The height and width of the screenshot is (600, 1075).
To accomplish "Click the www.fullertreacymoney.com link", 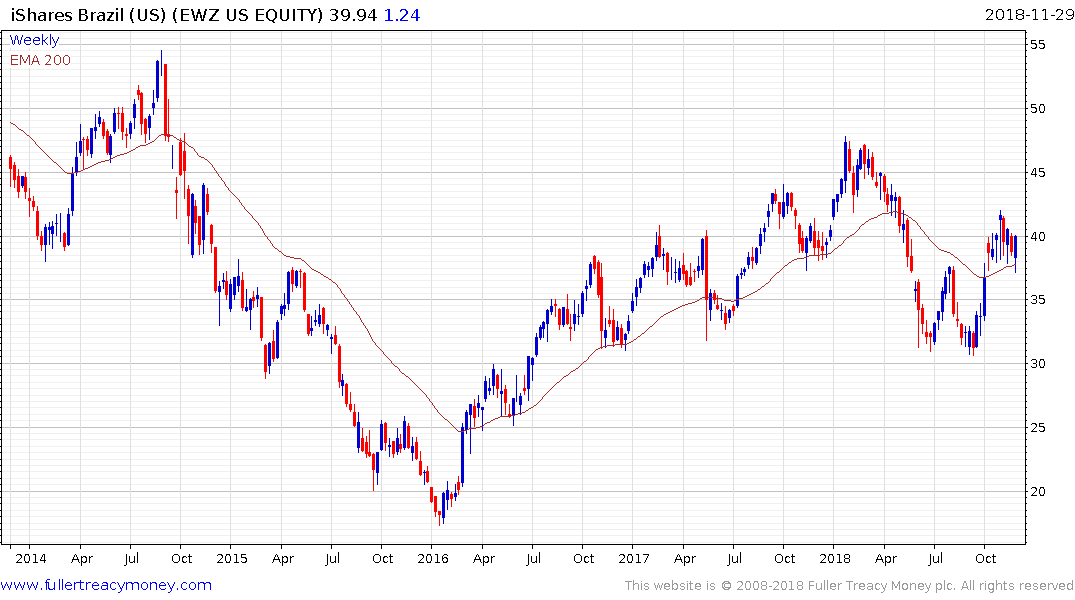I will point(106,585).
